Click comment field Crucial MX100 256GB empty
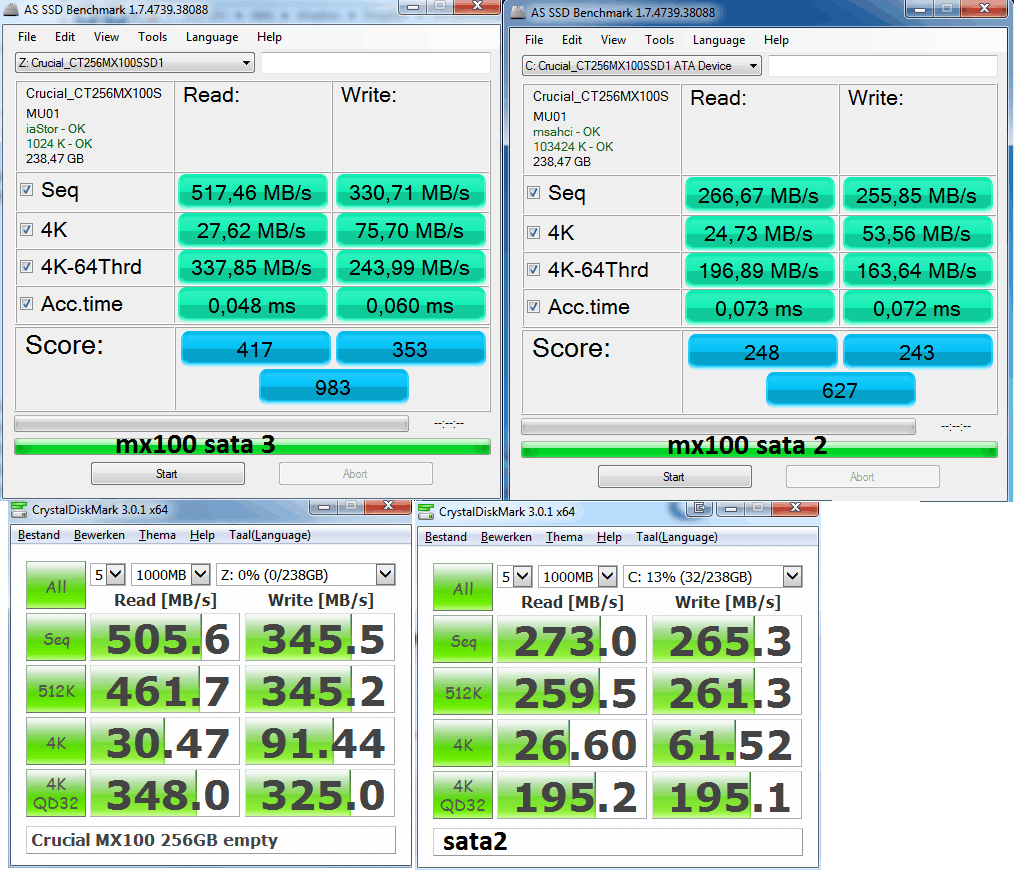 211,840
